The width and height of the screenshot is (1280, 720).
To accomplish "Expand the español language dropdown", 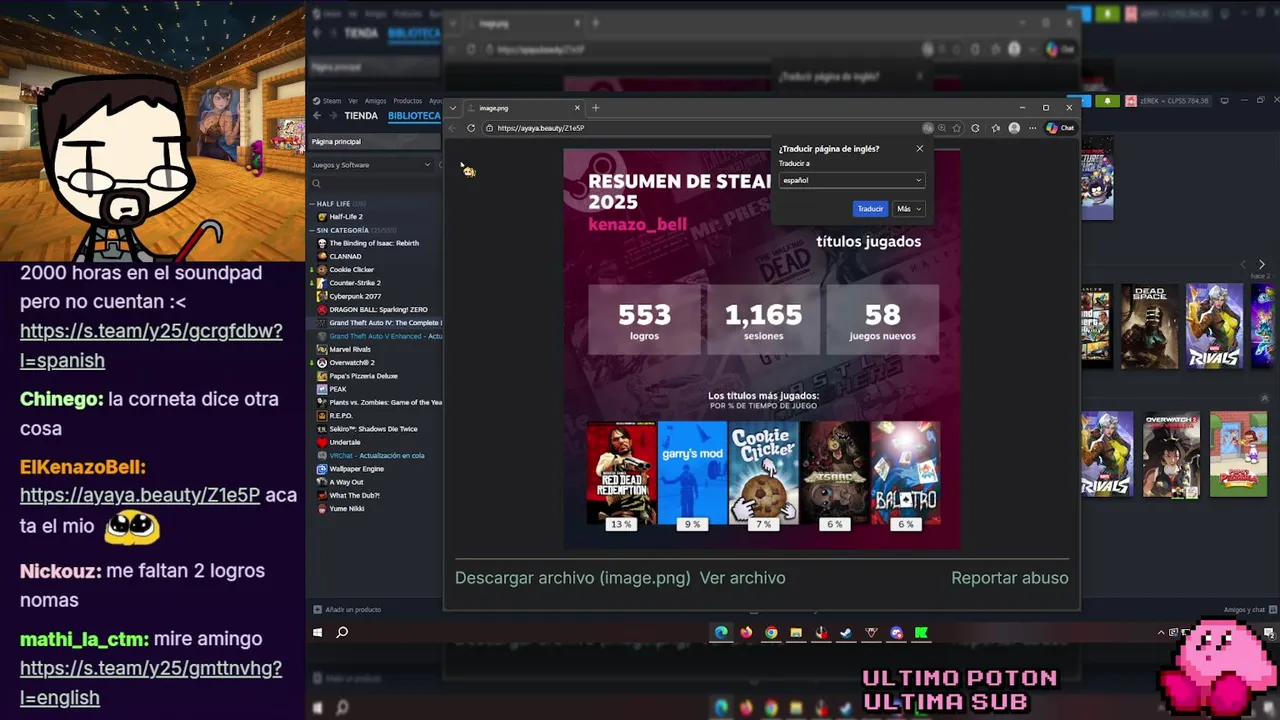I will (851, 180).
